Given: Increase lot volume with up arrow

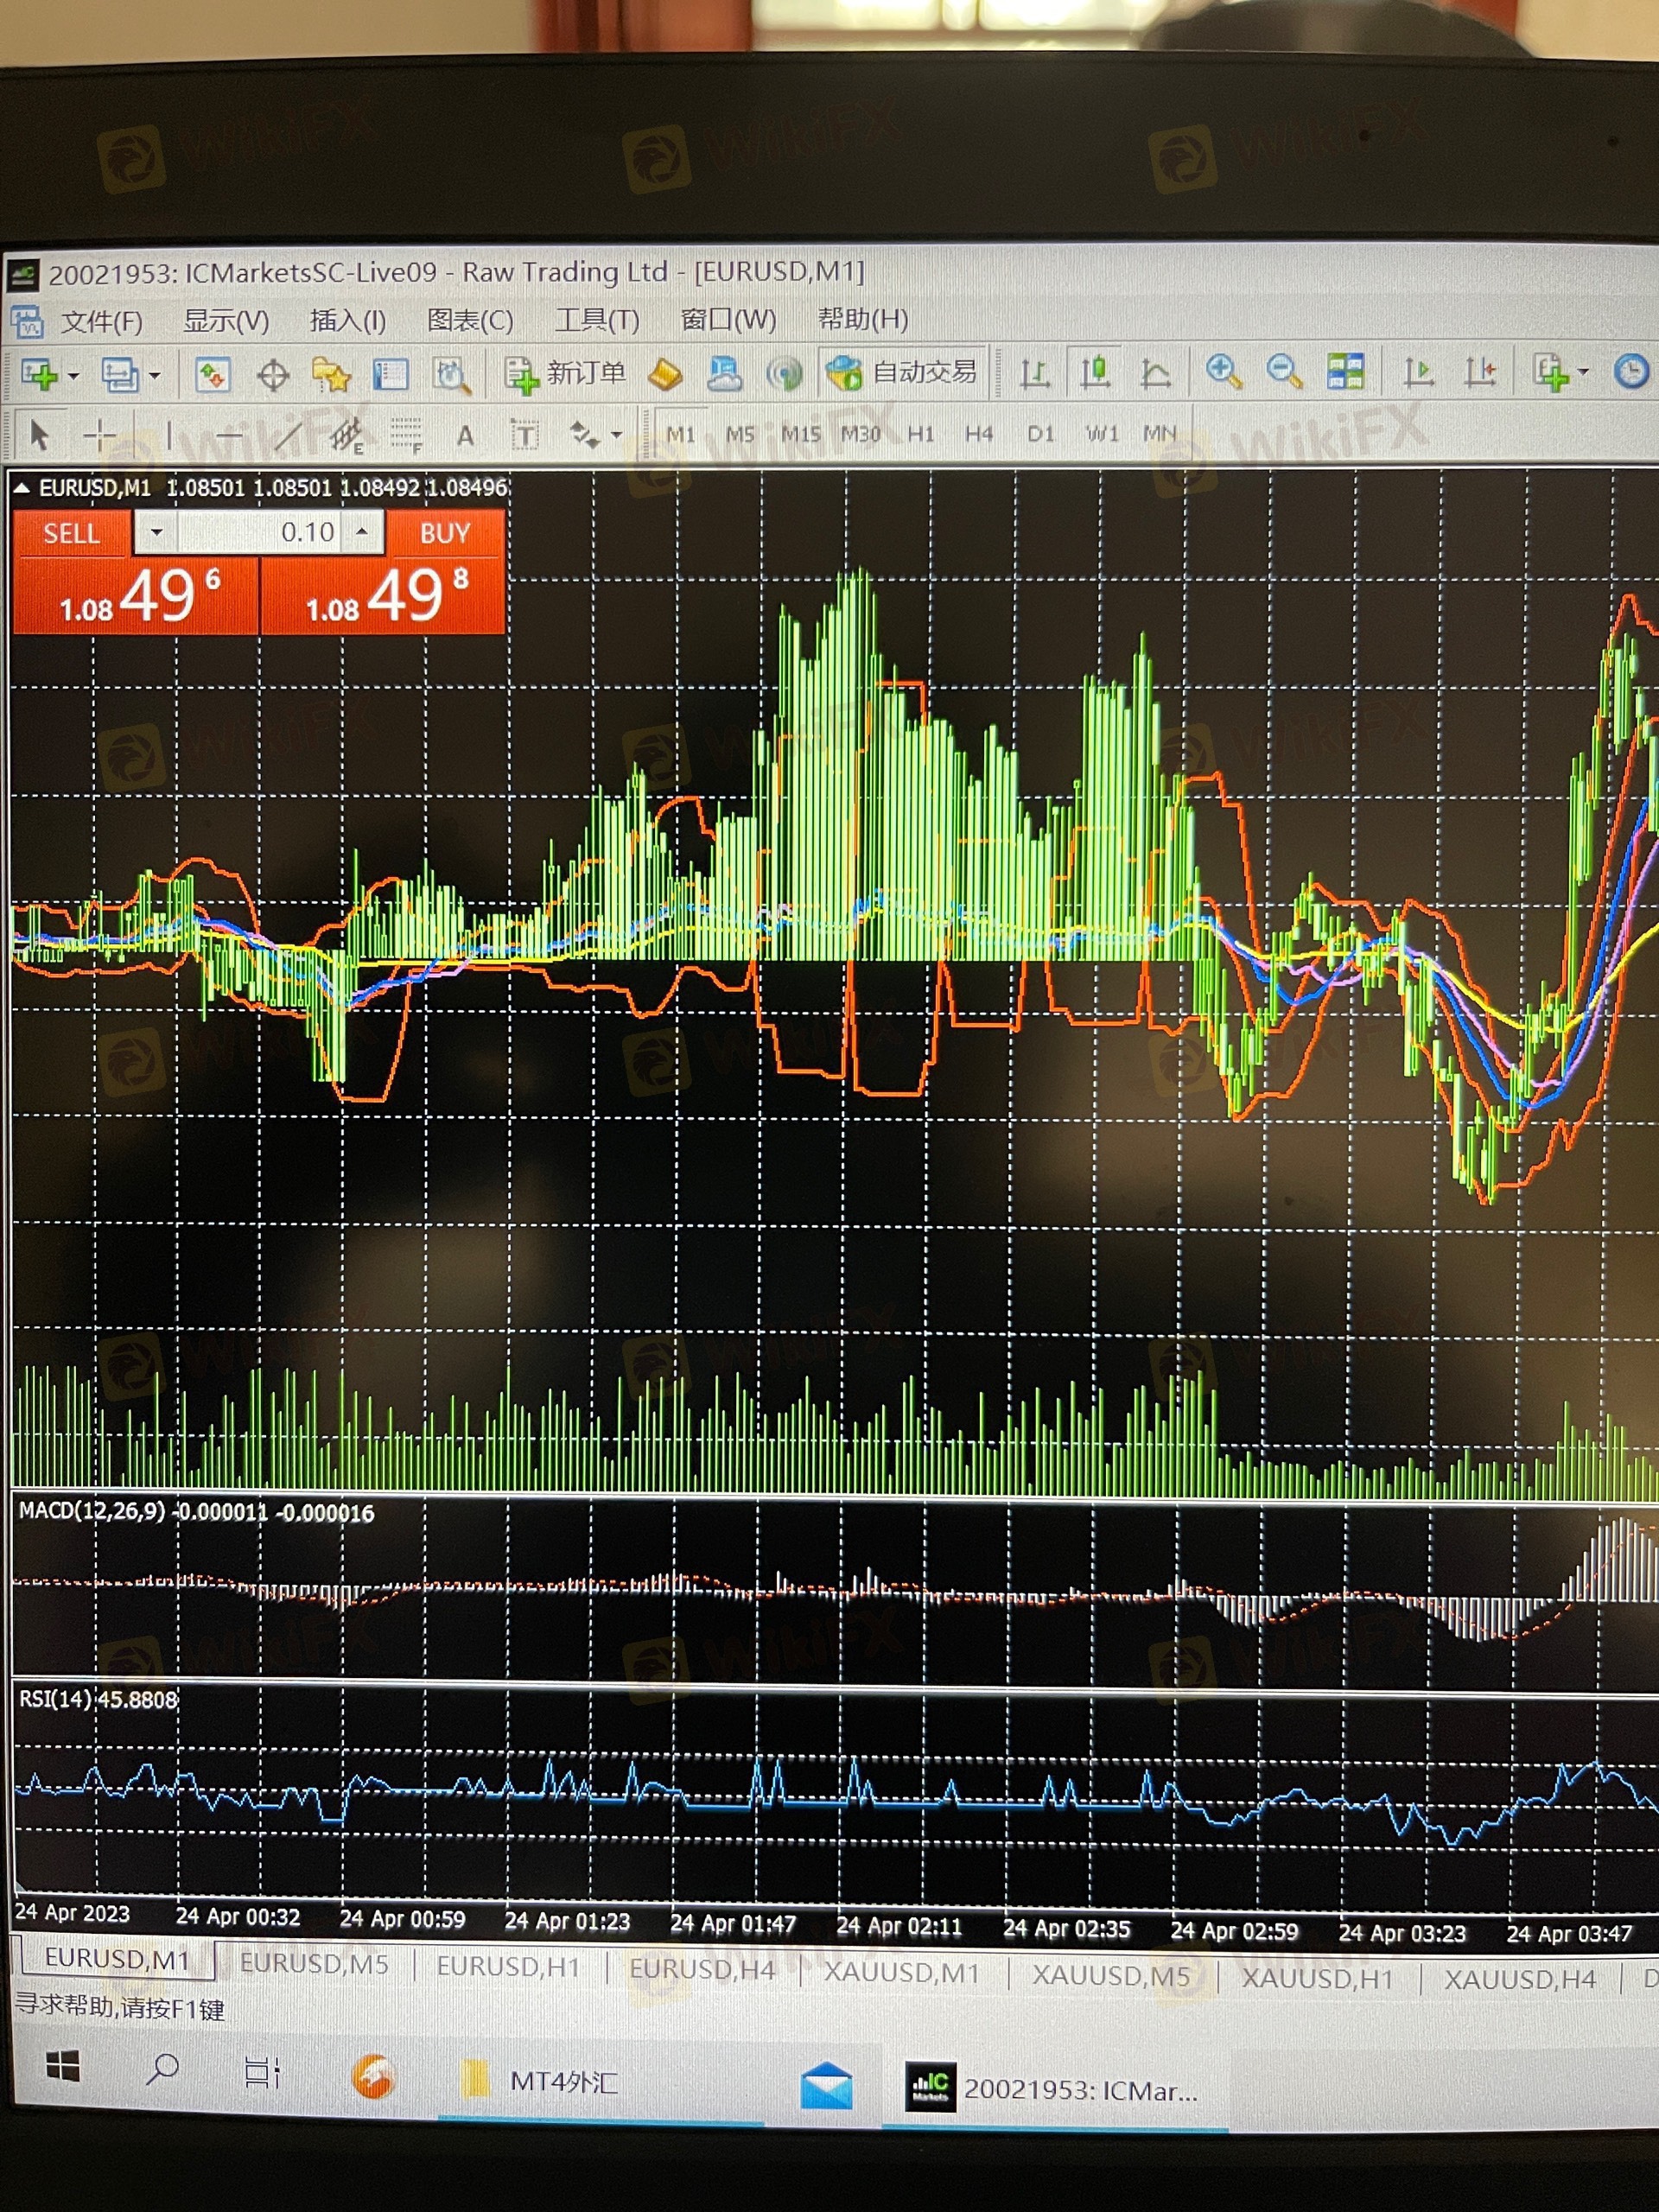Looking at the screenshot, I should 363,531.
